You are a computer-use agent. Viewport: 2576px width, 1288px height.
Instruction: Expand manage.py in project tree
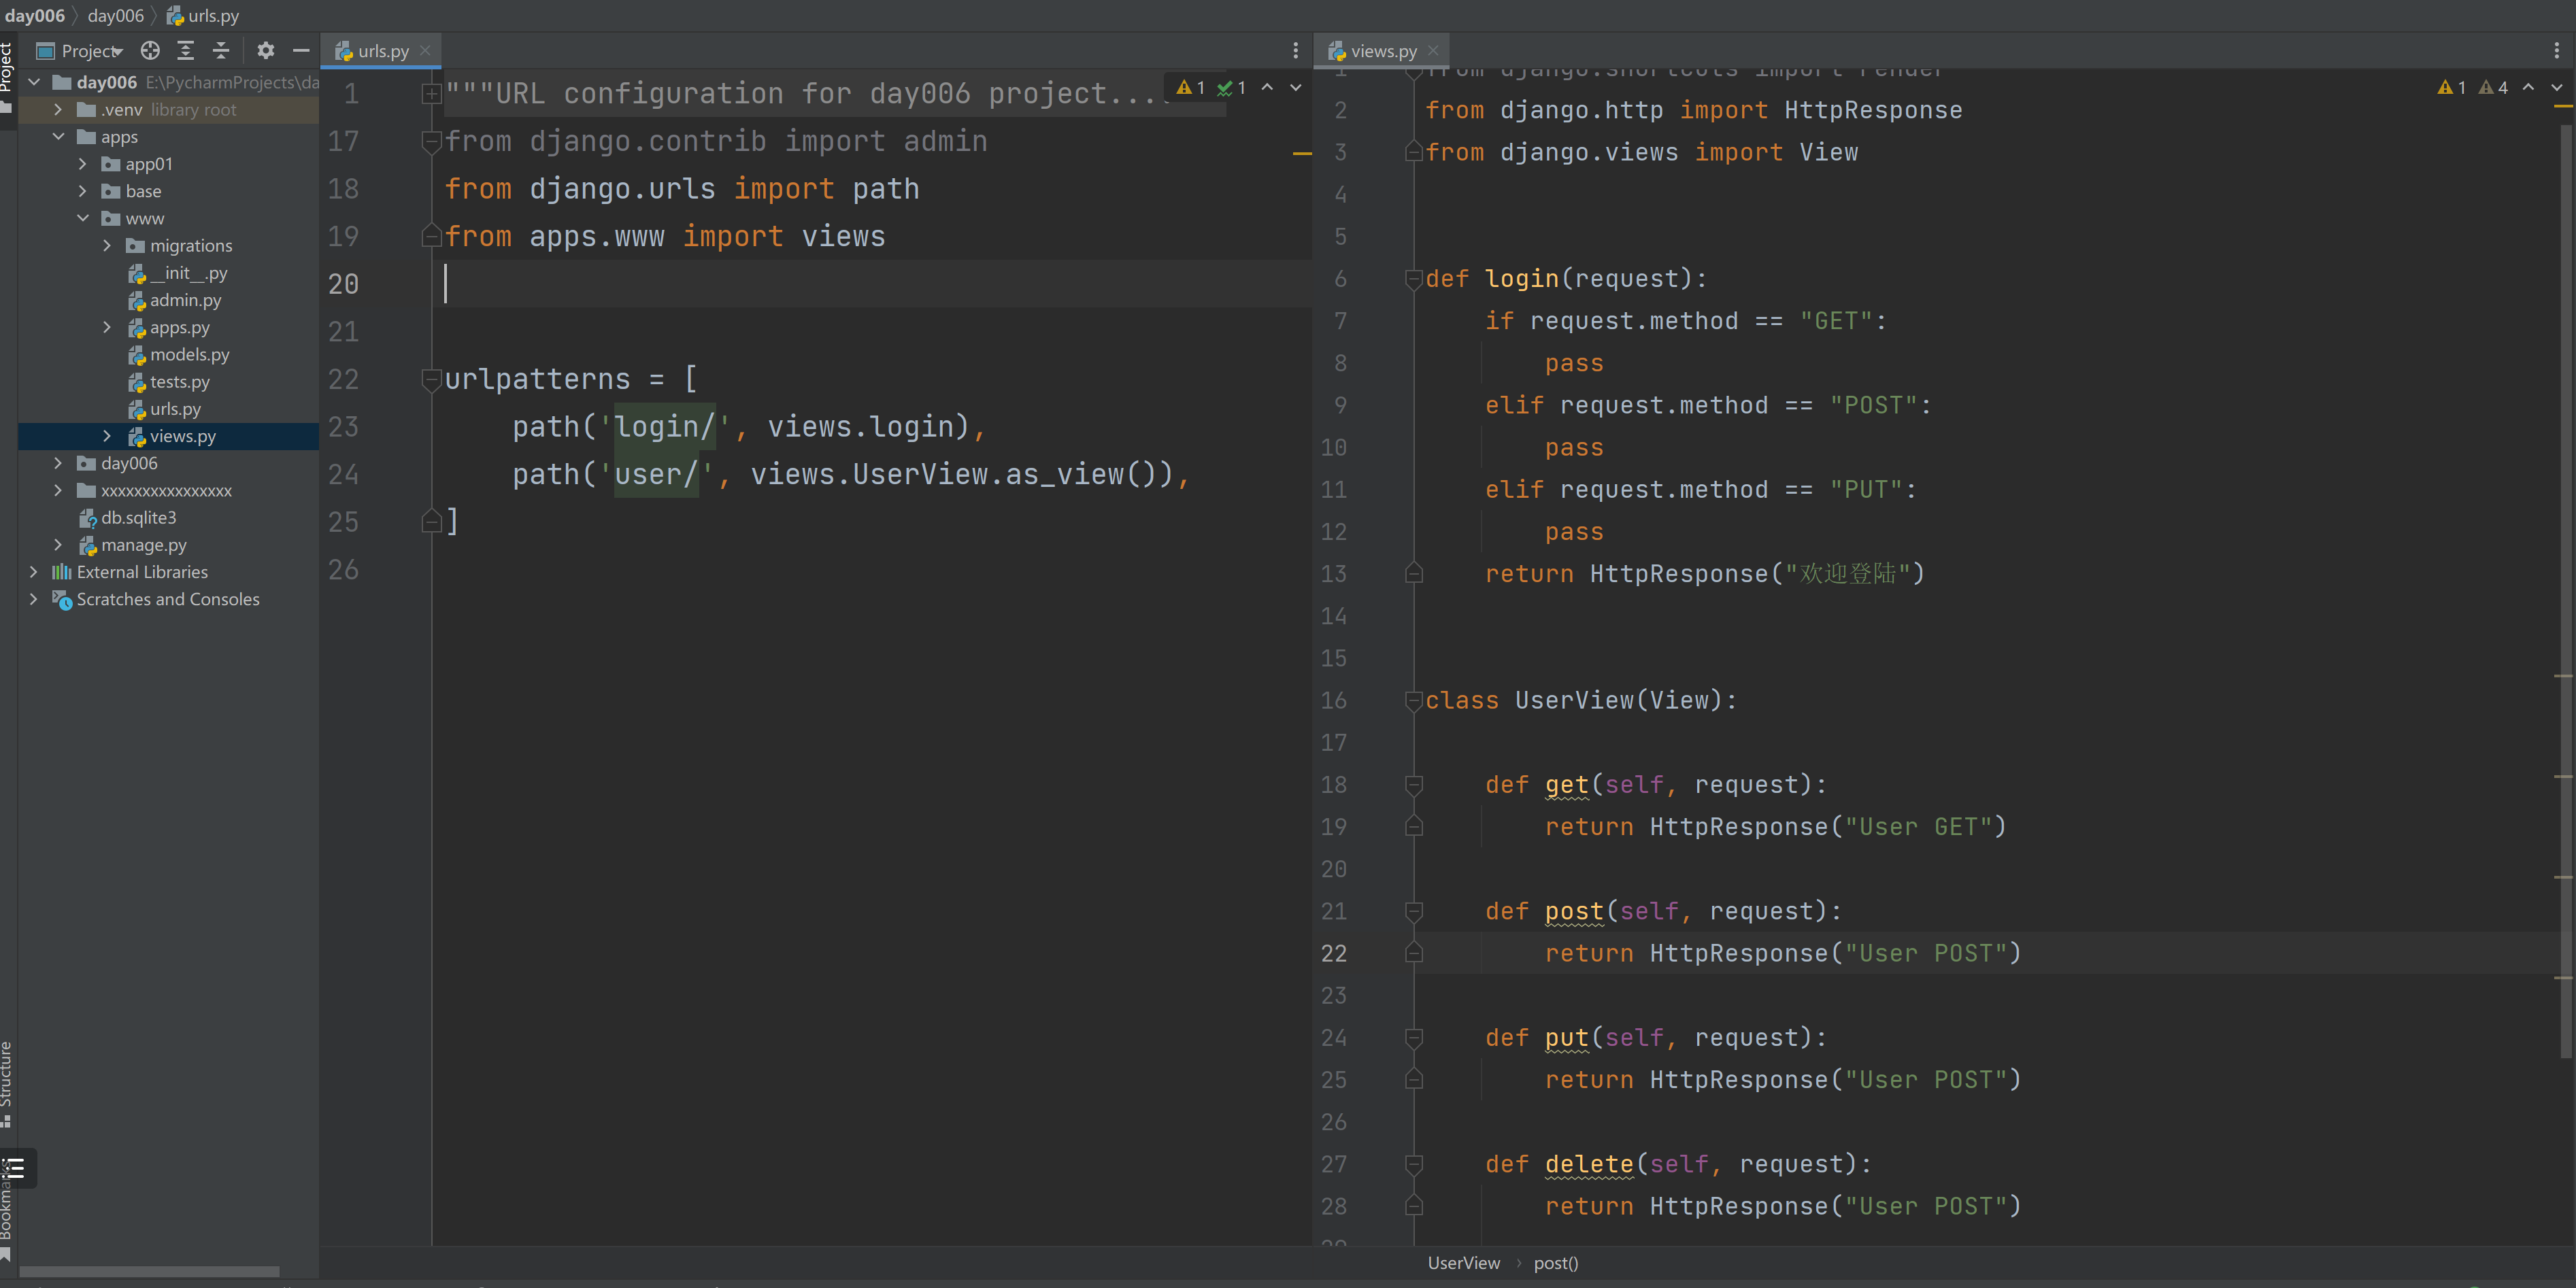click(58, 545)
